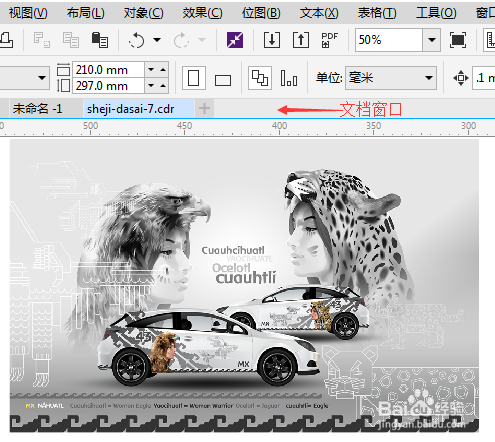Click the Undo arrow icon
Viewport: 495px width, 442px height.
pos(137,40)
